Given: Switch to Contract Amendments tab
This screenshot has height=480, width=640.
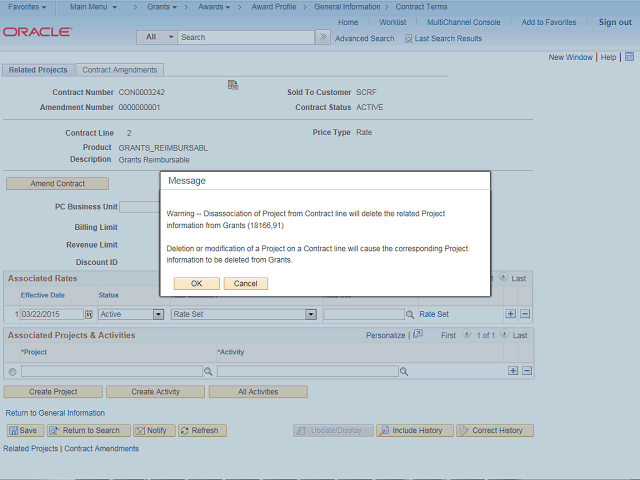Looking at the screenshot, I should pos(120,70).
